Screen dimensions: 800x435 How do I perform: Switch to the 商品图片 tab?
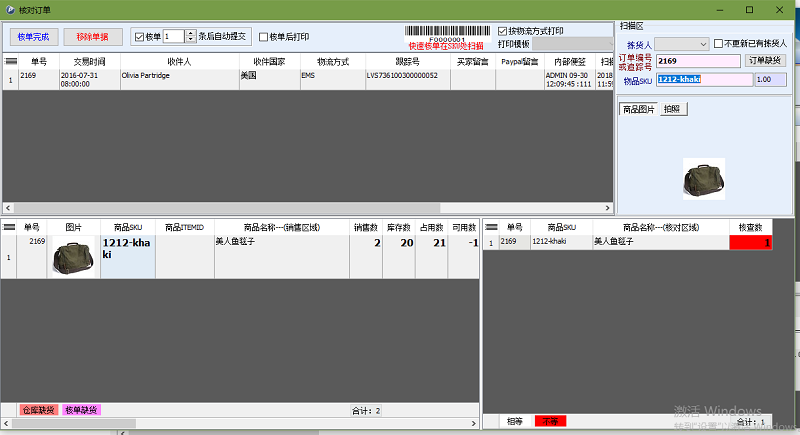click(x=637, y=109)
